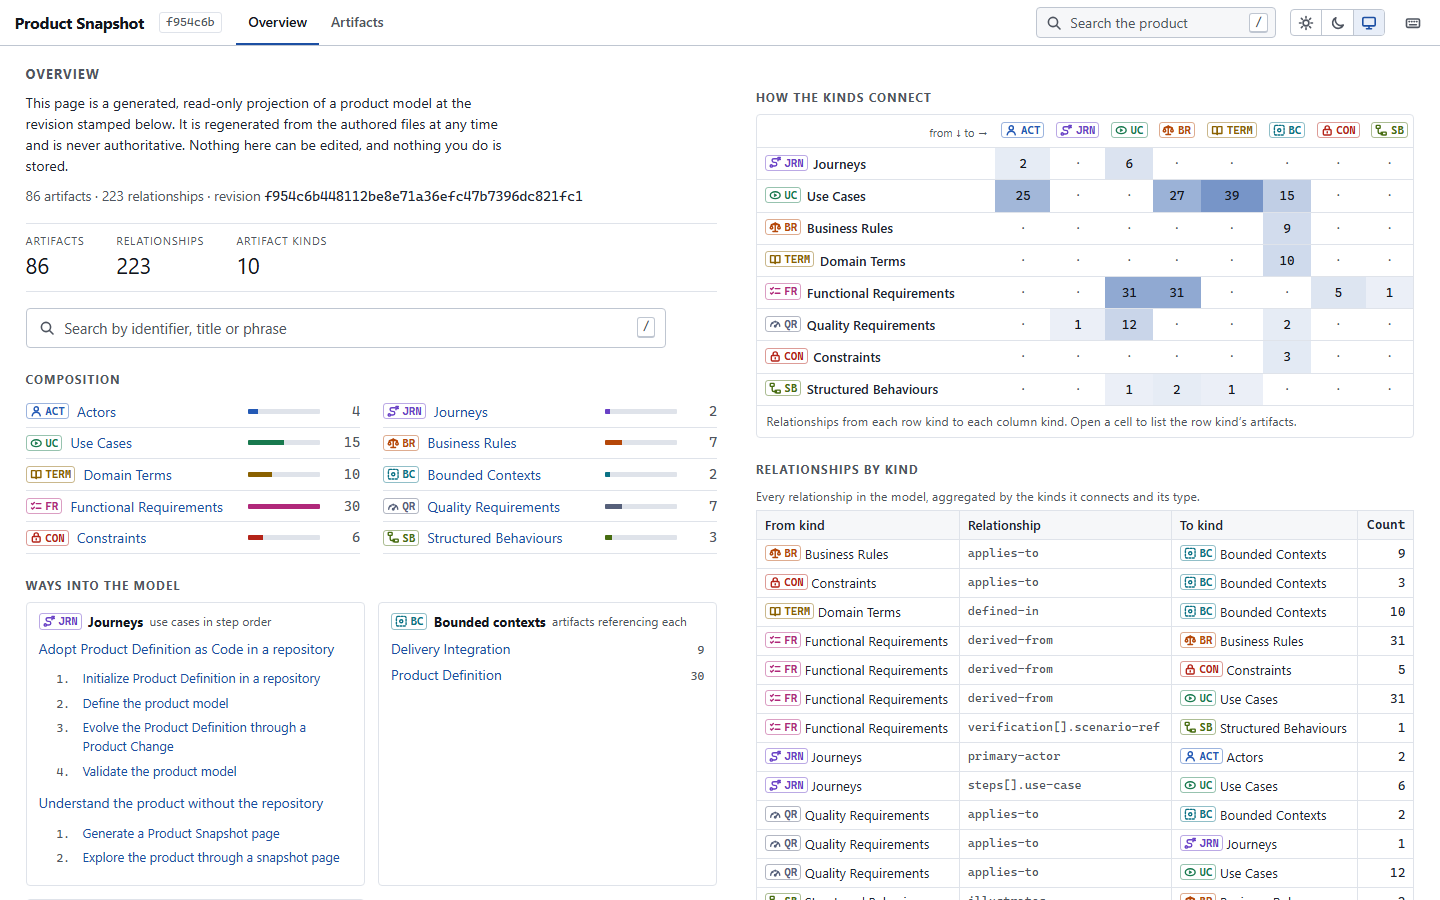Open keyboard shortcuts icon in header
Viewport: 1440px width, 900px height.
(1413, 23)
